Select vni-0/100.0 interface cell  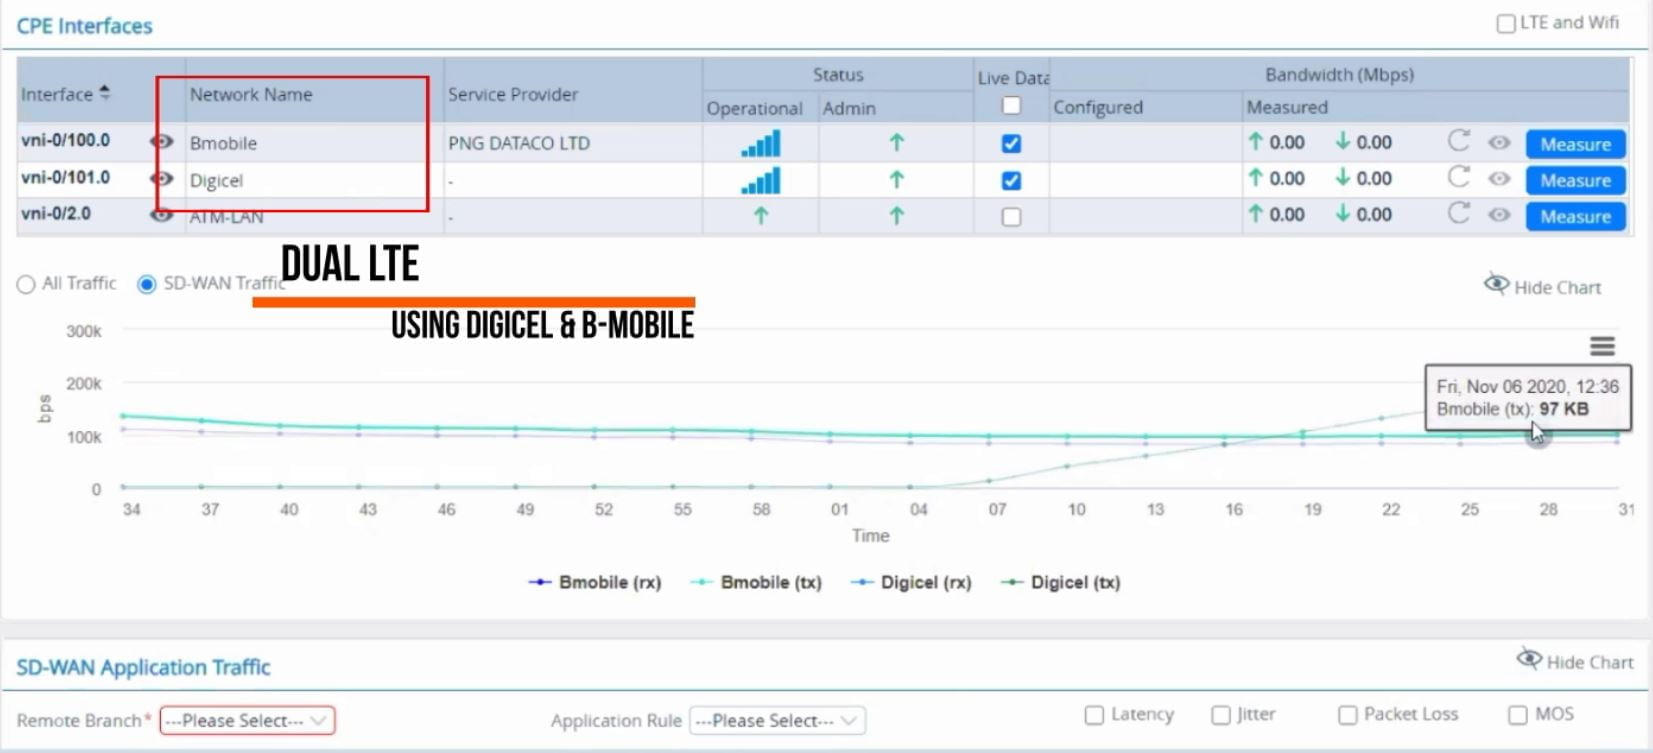pos(66,140)
